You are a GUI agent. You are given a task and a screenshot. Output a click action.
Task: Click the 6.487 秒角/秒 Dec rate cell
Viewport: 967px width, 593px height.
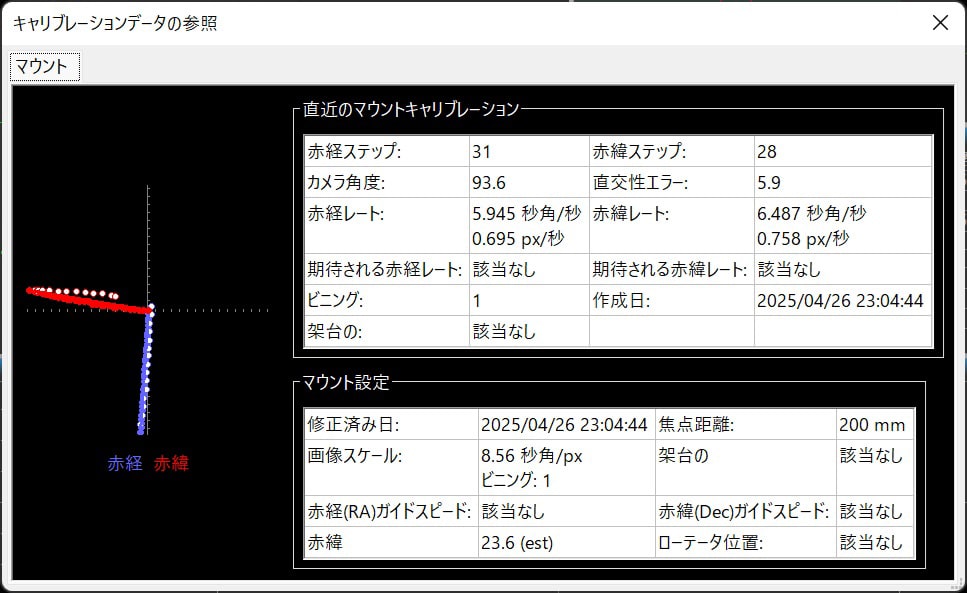click(843, 226)
